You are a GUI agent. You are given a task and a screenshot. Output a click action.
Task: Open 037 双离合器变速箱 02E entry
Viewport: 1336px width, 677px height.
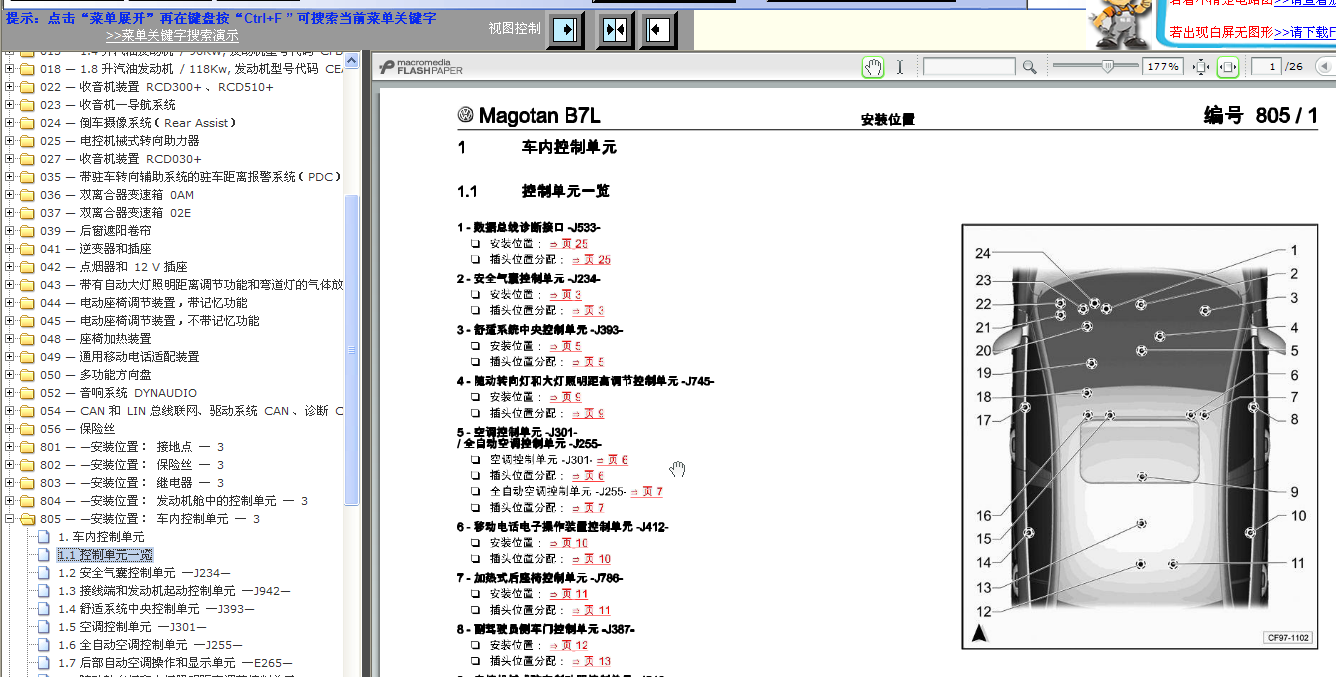tap(115, 213)
